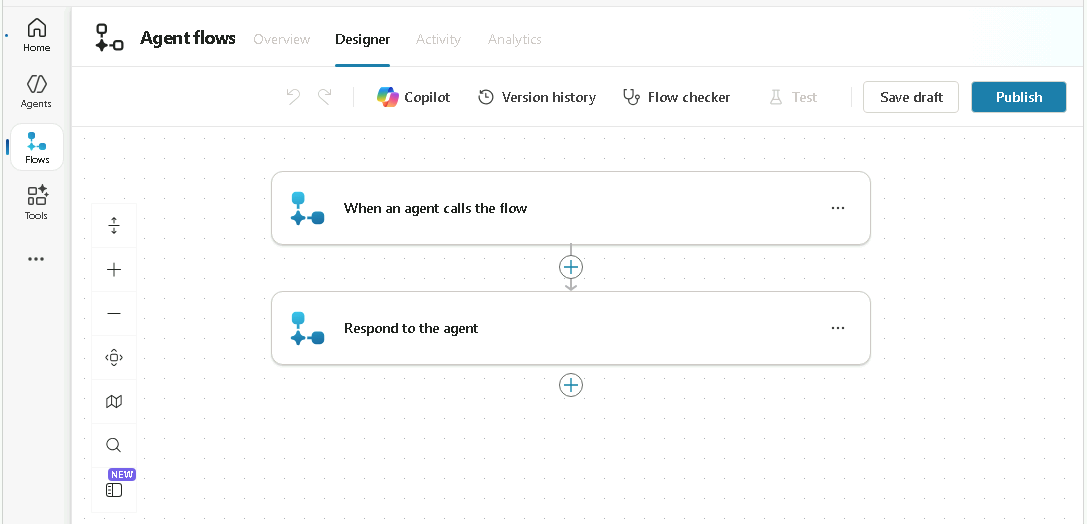Select the 'Respond to the agent' card
This screenshot has width=1087, height=524.
point(571,328)
